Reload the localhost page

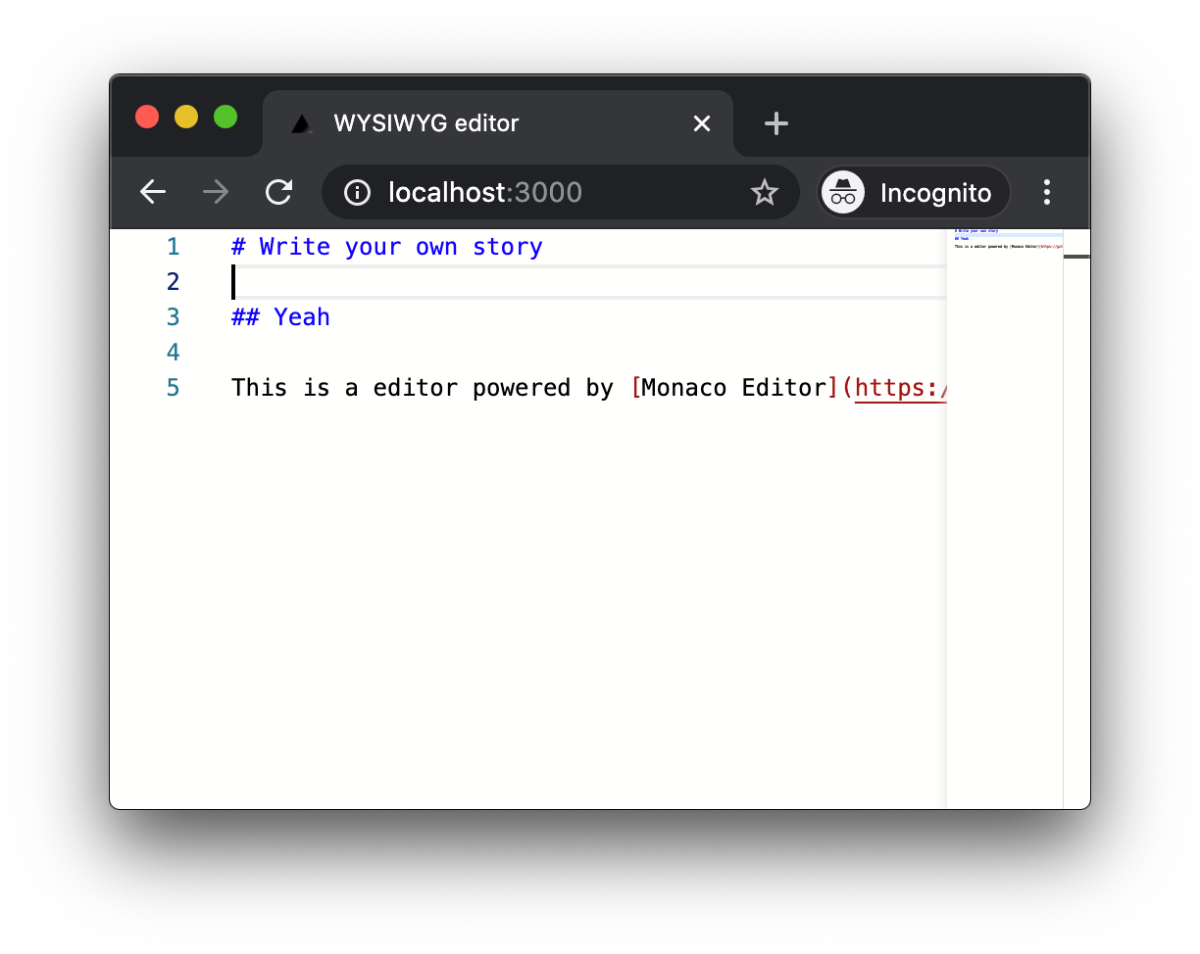click(278, 192)
